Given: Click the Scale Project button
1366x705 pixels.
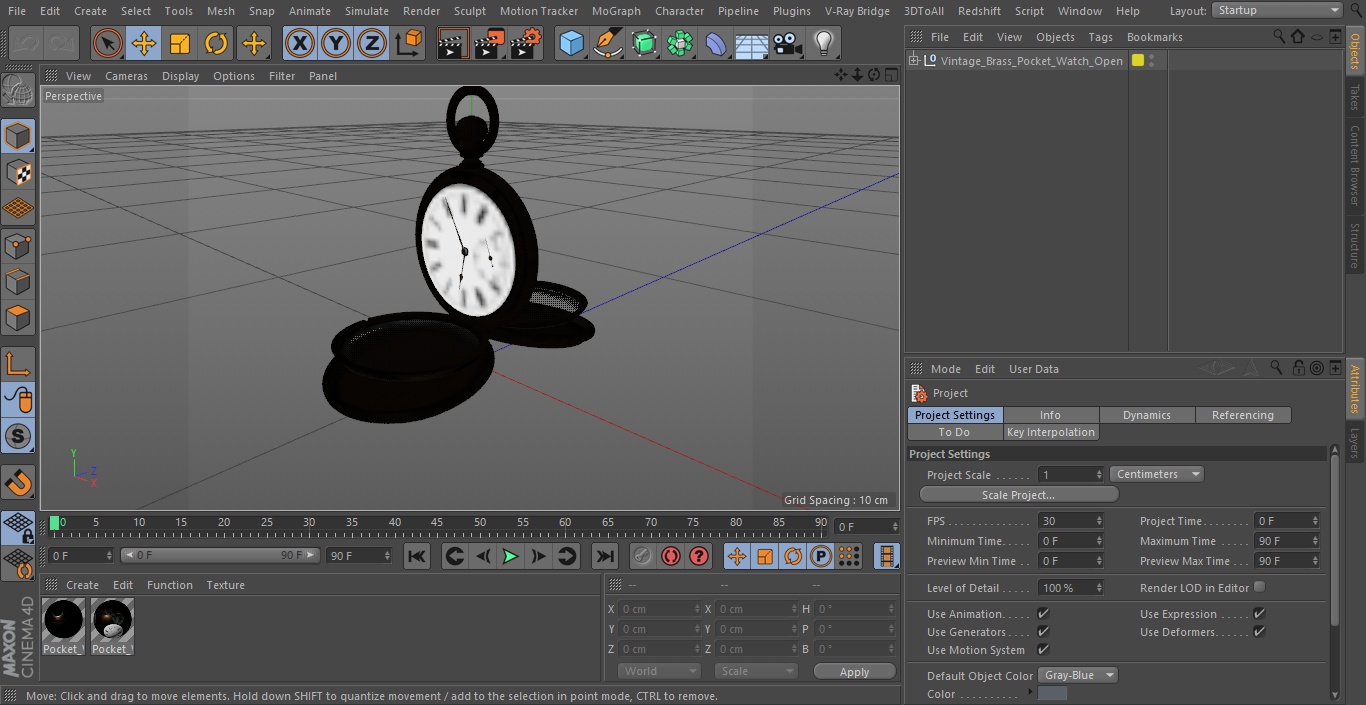Looking at the screenshot, I should 1018,495.
